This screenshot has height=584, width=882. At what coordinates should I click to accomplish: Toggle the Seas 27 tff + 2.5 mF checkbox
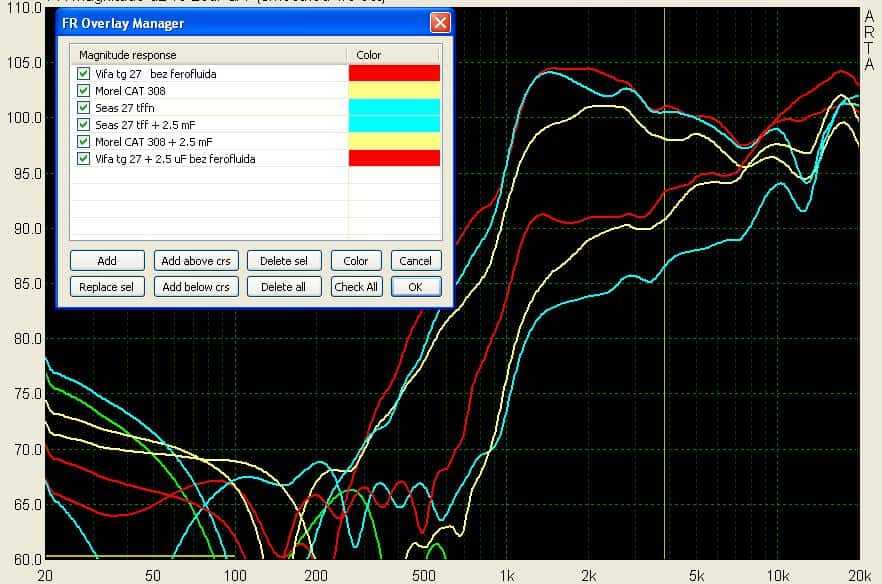coord(83,124)
